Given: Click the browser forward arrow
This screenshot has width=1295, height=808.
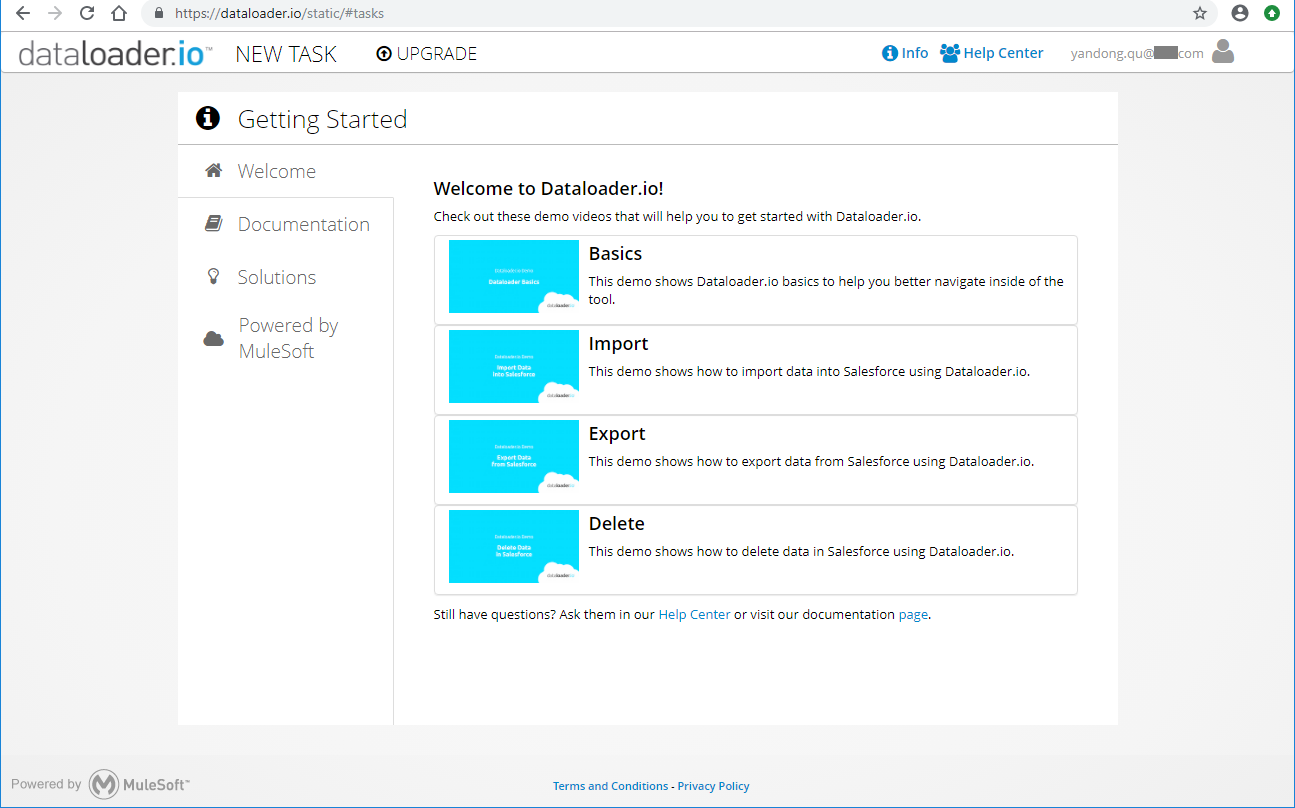Looking at the screenshot, I should coord(55,14).
